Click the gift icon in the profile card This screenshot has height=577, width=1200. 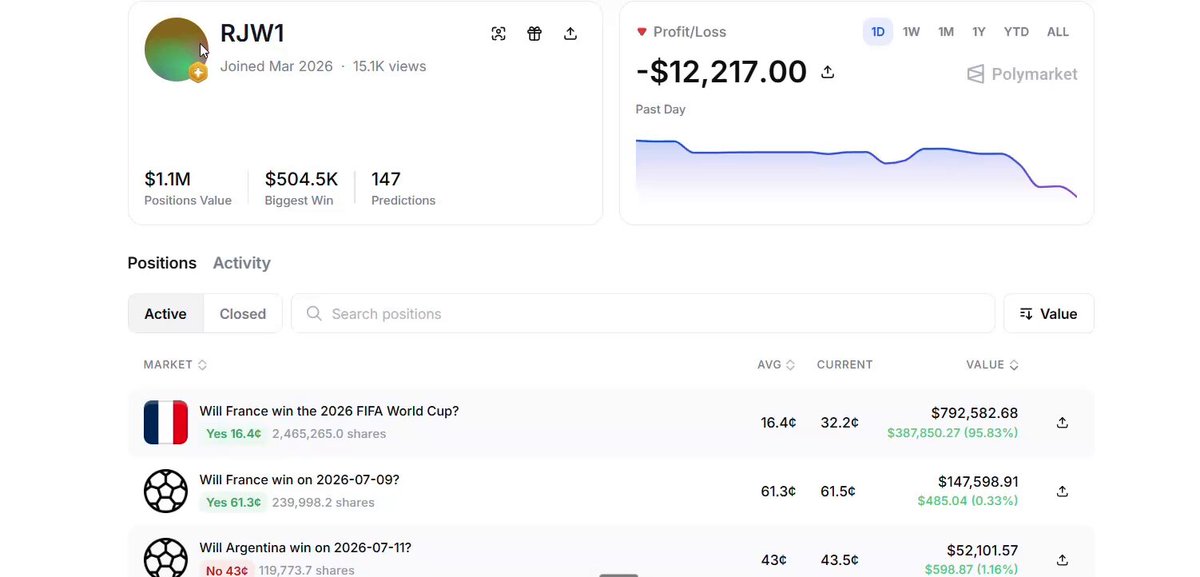[x=535, y=33]
